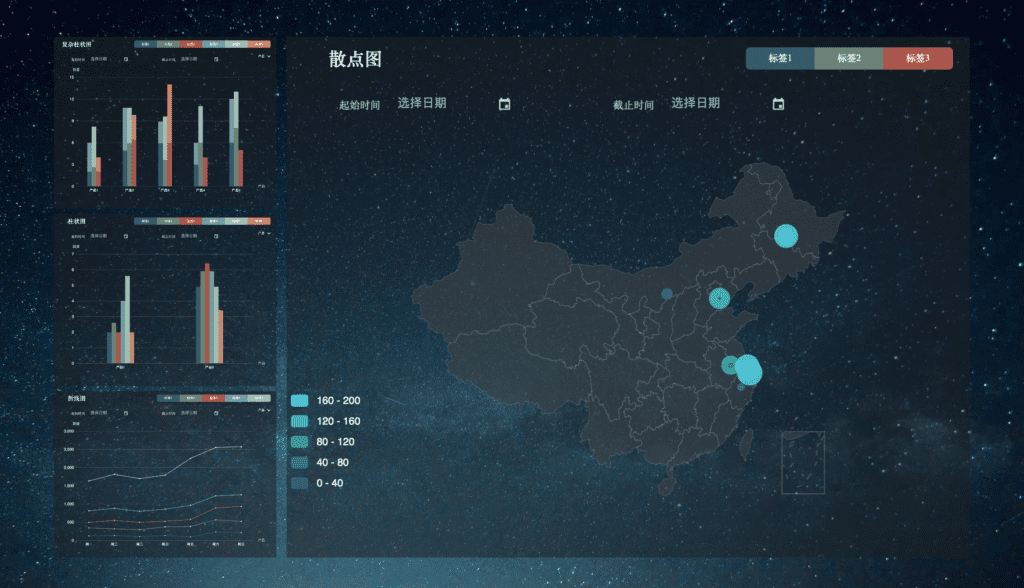Click the small dark dot west of Beijing
1024x588 pixels.
[x=667, y=294]
